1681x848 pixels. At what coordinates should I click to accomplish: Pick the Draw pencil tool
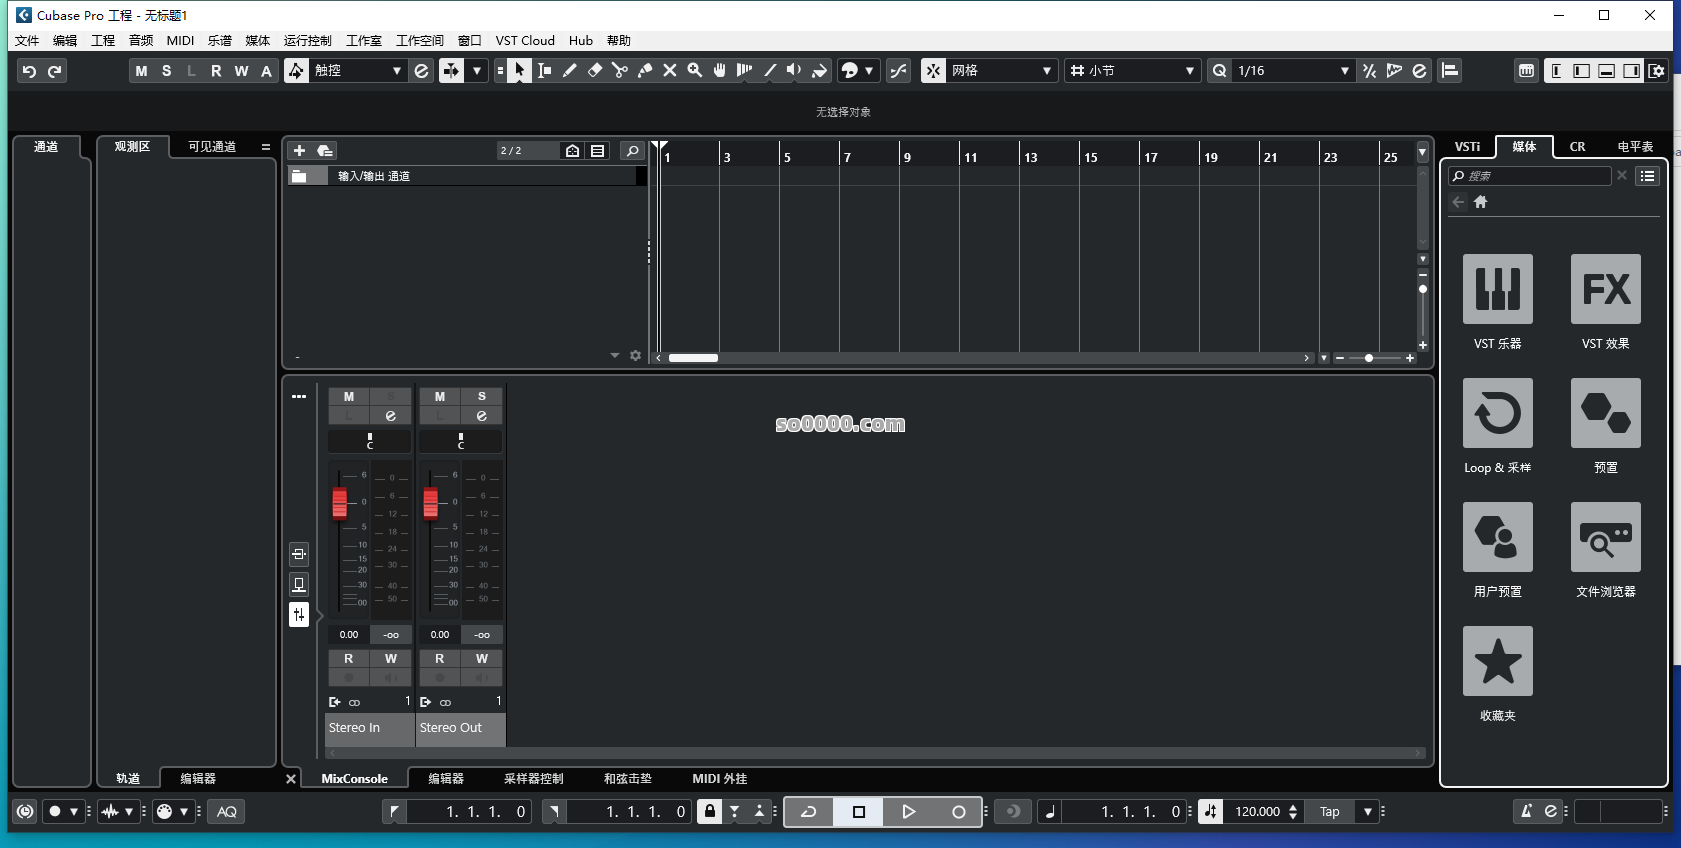coord(570,70)
